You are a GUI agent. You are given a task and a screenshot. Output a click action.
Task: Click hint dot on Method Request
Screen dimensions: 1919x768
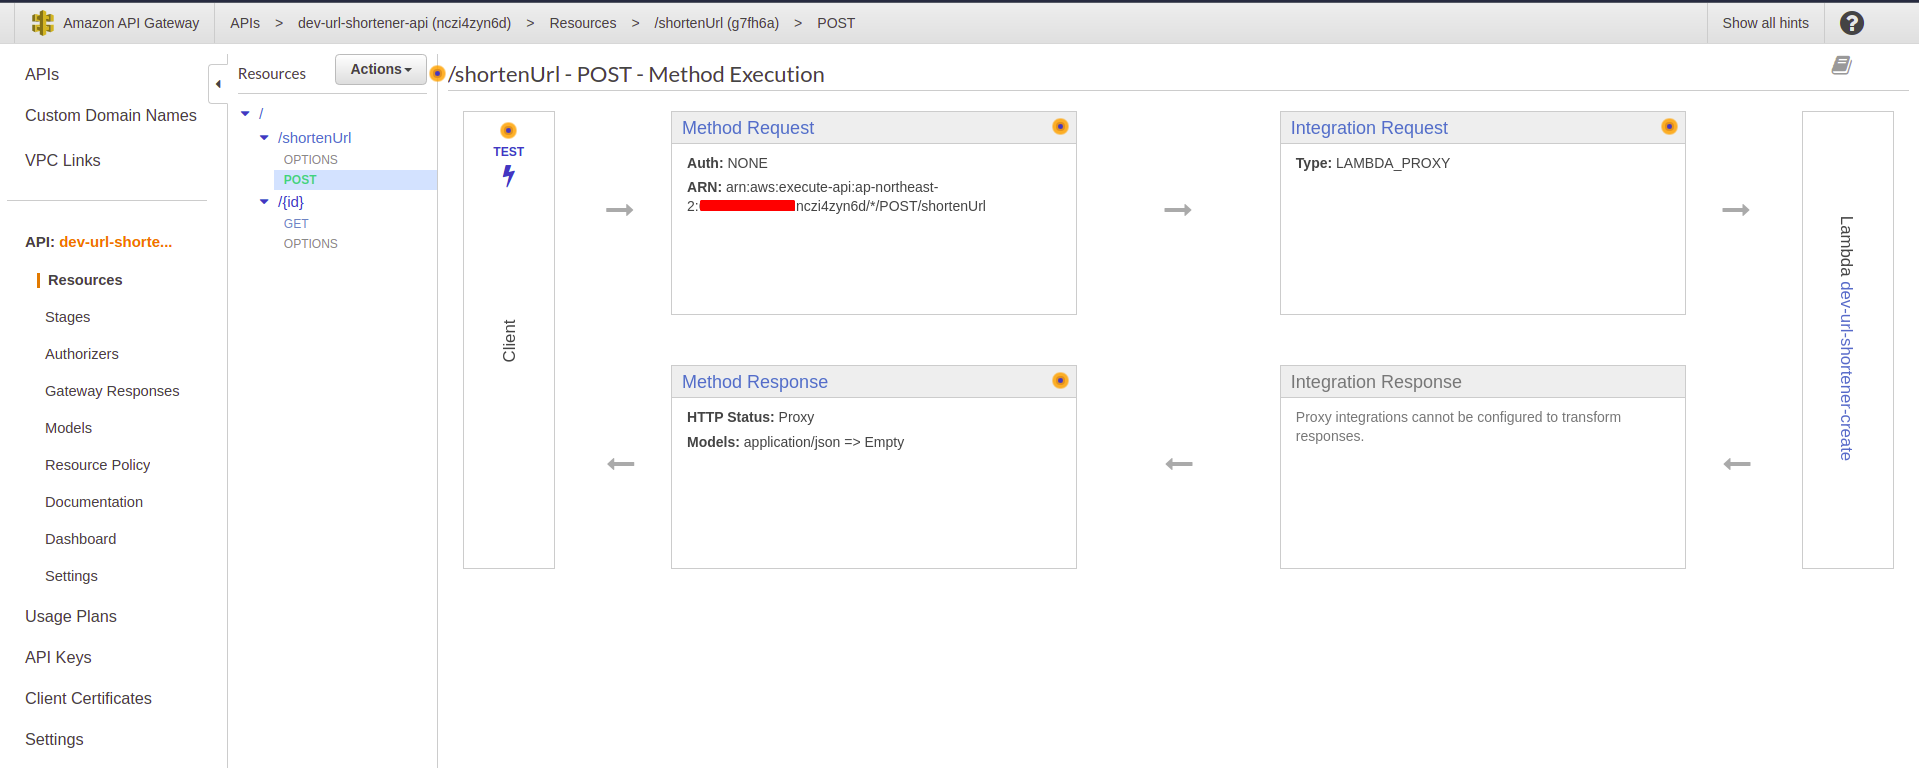click(1060, 126)
